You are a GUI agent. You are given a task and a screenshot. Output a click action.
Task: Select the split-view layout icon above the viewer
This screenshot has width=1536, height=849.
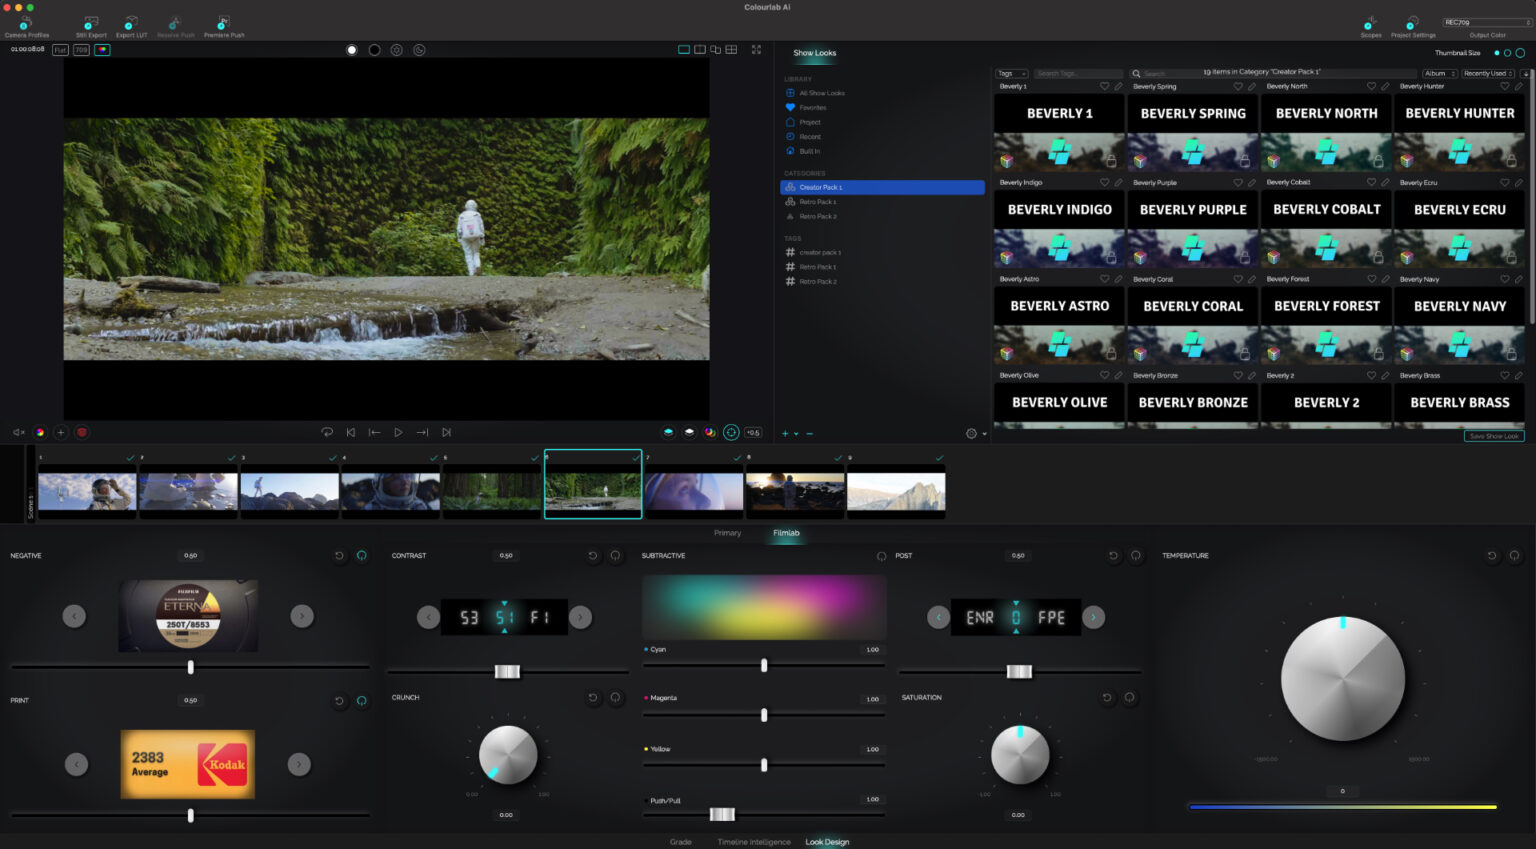coord(700,49)
